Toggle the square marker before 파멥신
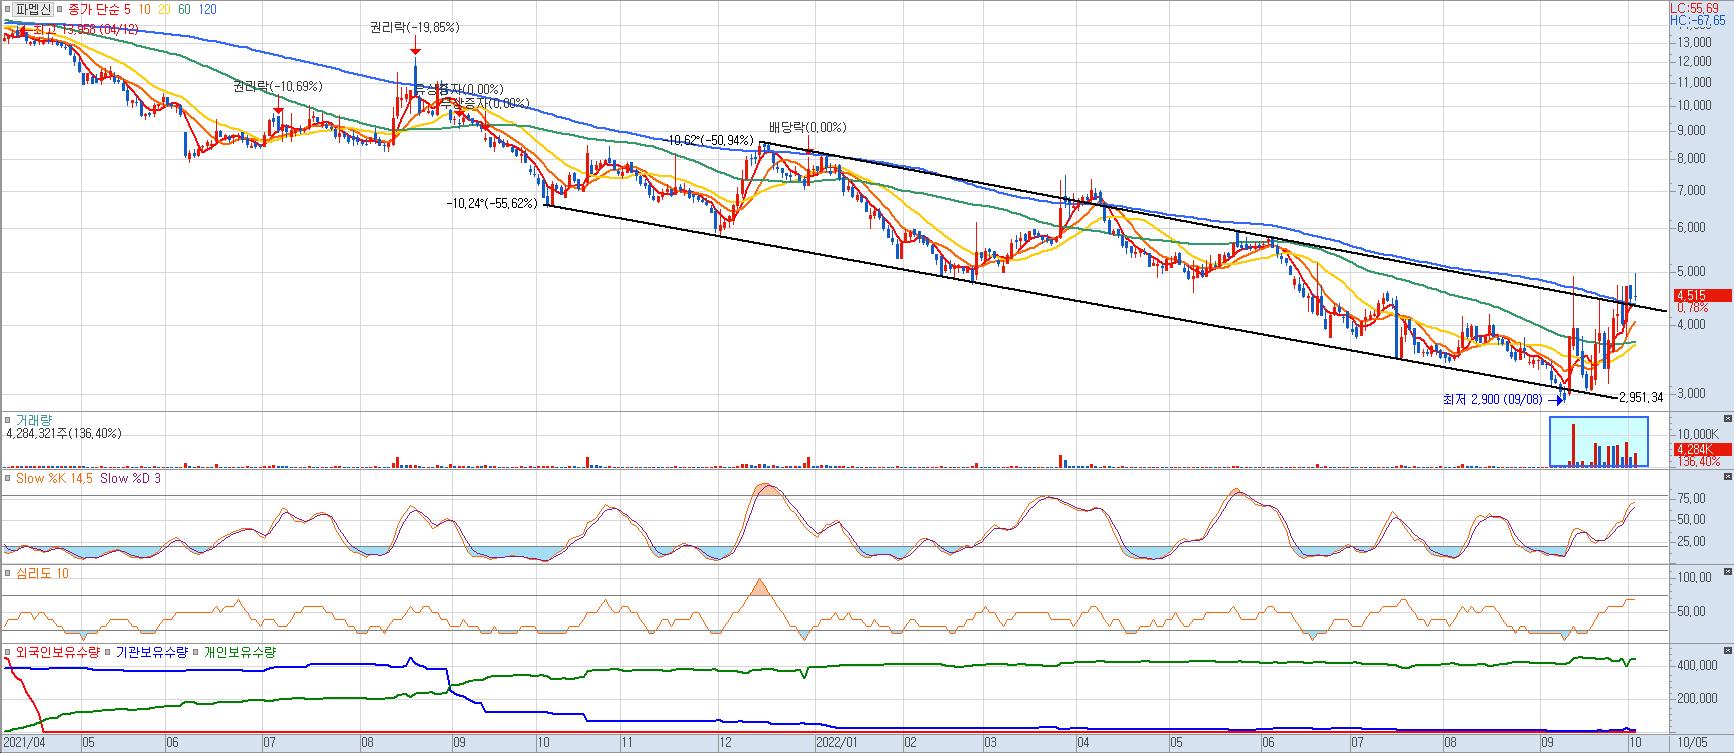The image size is (1734, 753). (x=7, y=9)
